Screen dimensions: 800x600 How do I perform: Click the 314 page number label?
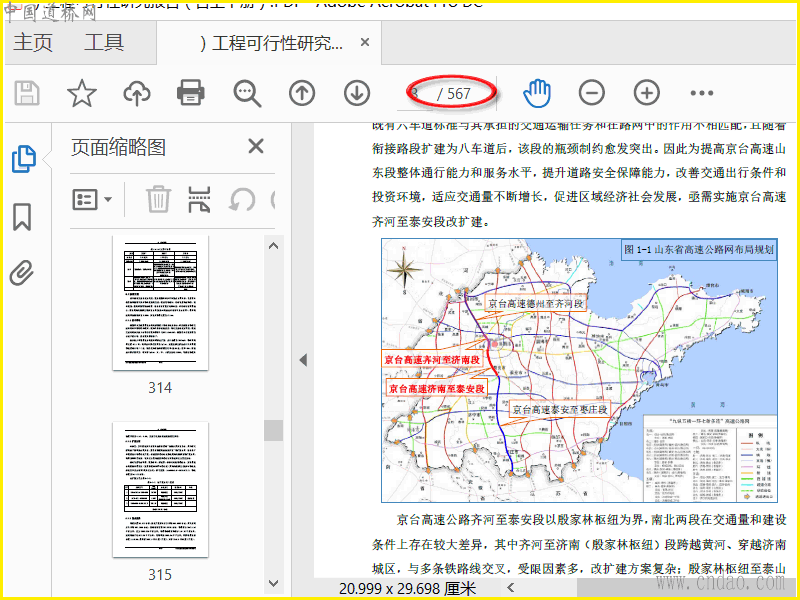pos(160,388)
